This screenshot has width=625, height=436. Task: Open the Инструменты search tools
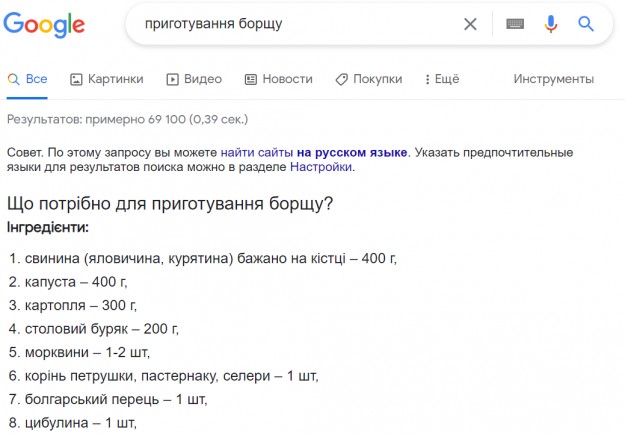click(553, 79)
